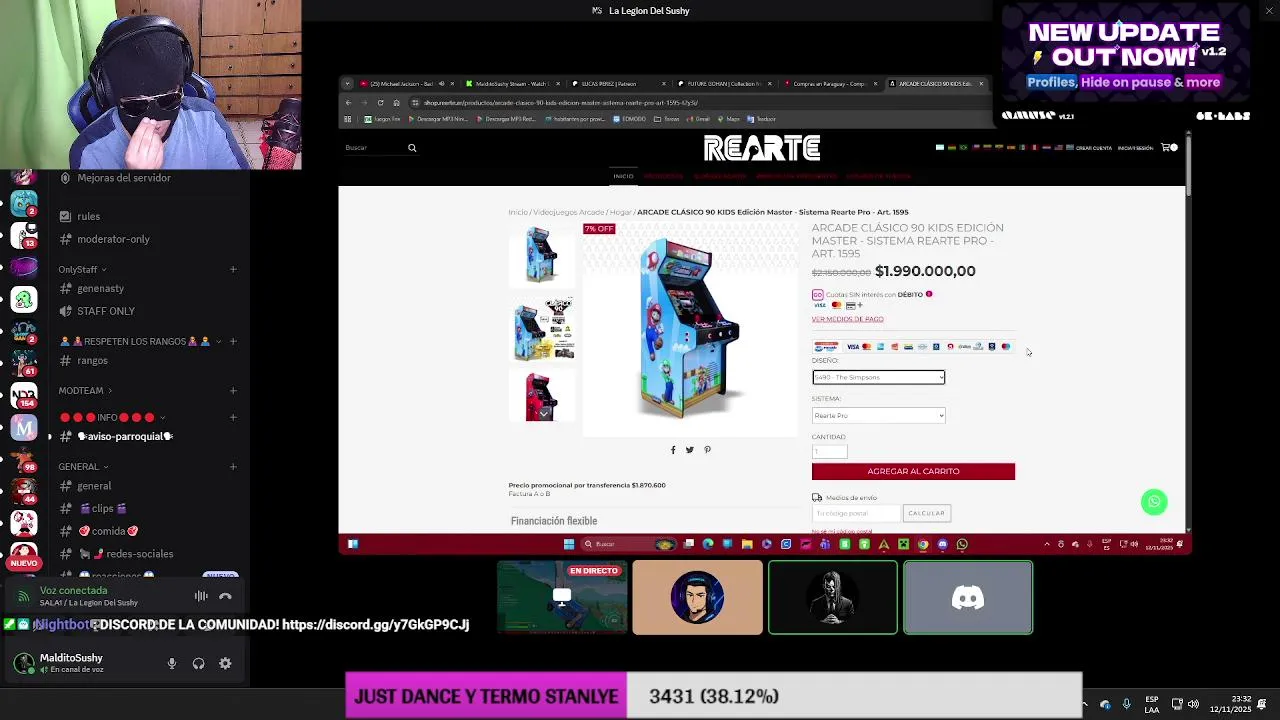Screen dimensions: 1280x720
Task: Share product on Twitter
Action: click(689, 450)
